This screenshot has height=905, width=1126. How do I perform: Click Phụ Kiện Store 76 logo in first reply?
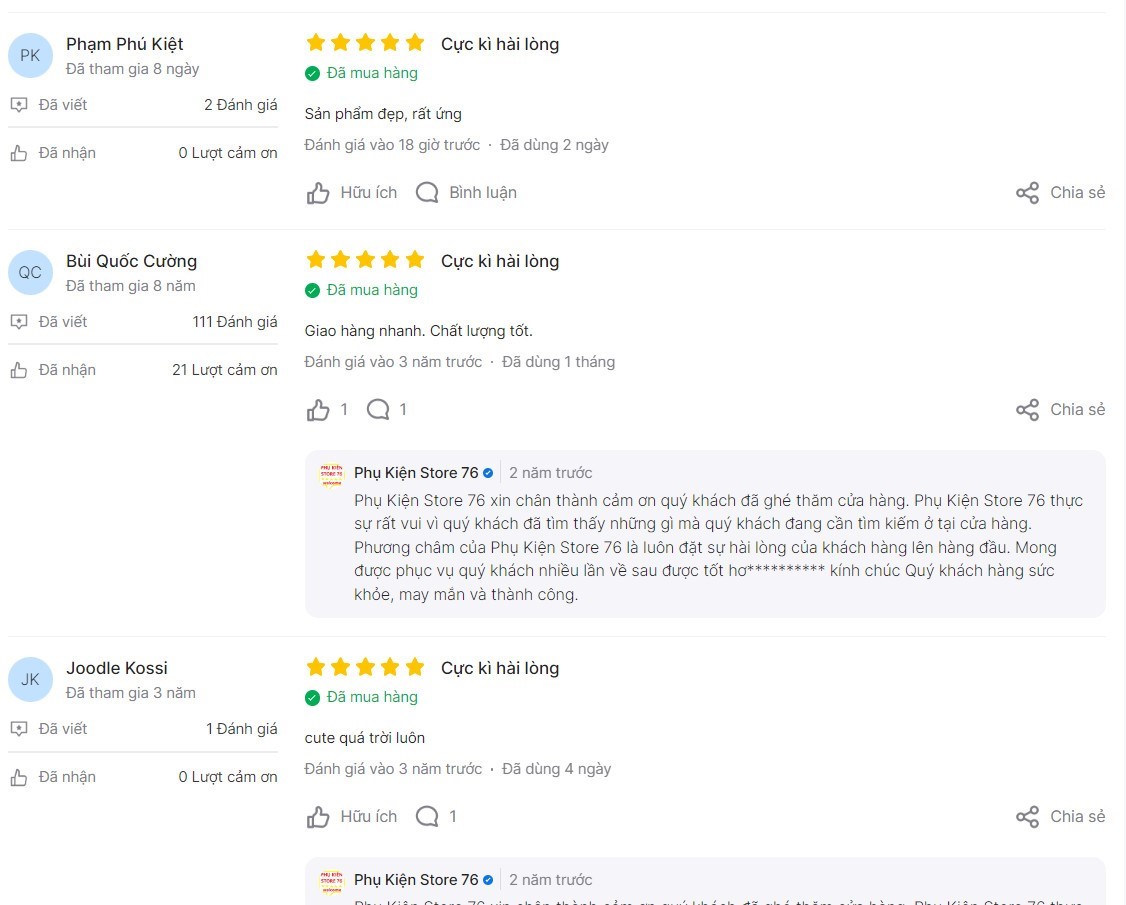click(330, 474)
